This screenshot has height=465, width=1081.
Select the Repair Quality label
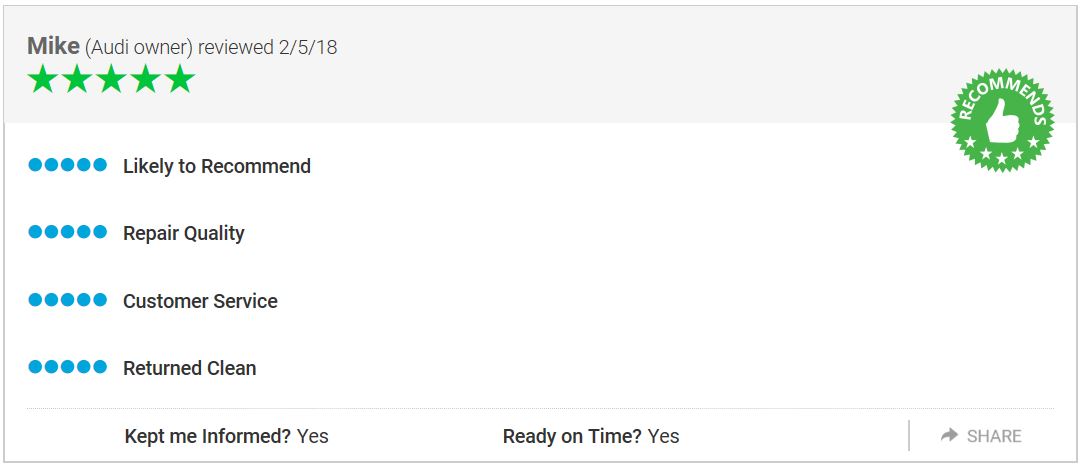point(184,233)
